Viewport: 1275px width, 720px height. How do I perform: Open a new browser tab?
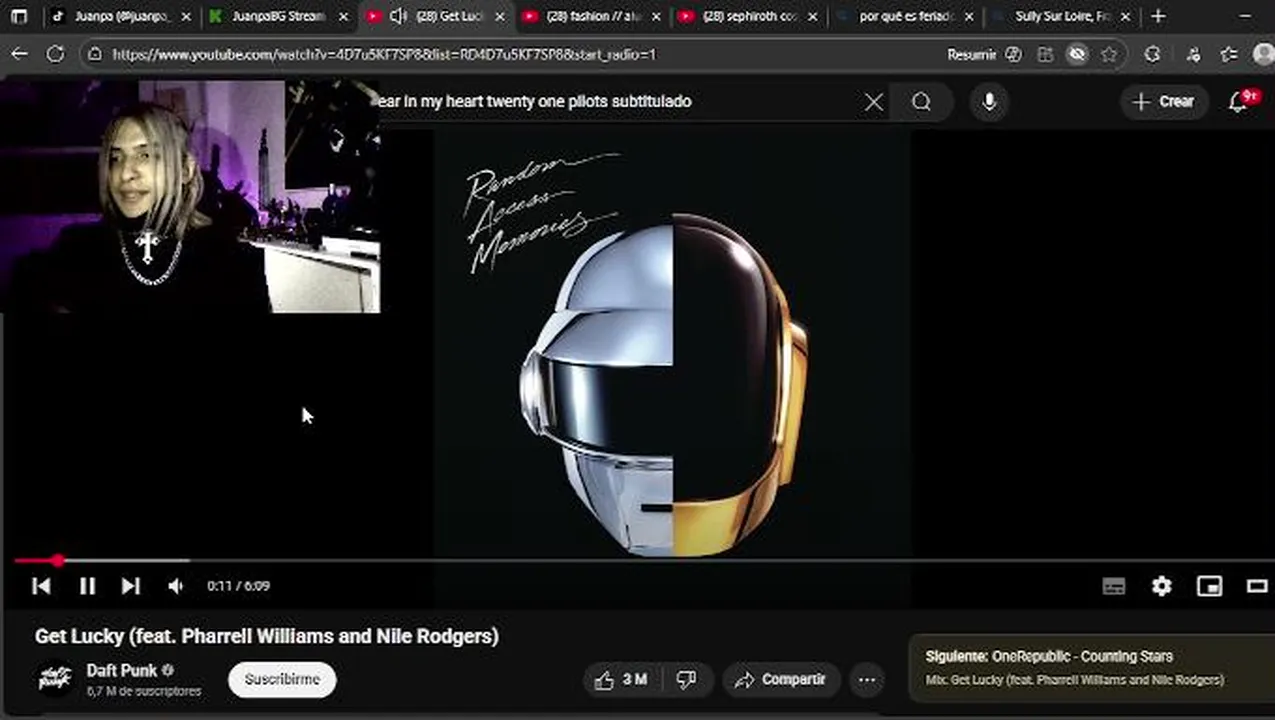pyautogui.click(x=1158, y=16)
